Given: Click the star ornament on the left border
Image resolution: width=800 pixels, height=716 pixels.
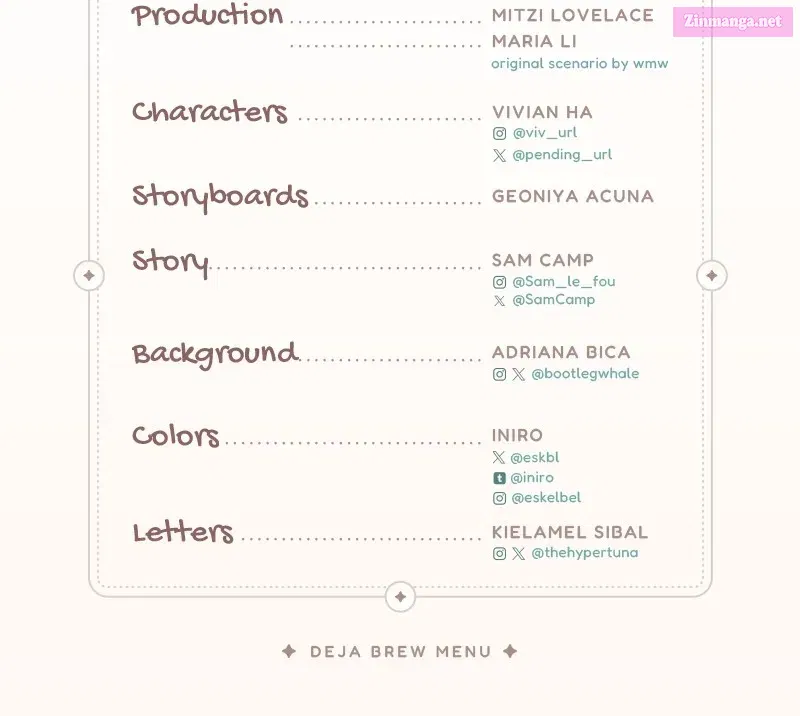Looking at the screenshot, I should (x=89, y=276).
